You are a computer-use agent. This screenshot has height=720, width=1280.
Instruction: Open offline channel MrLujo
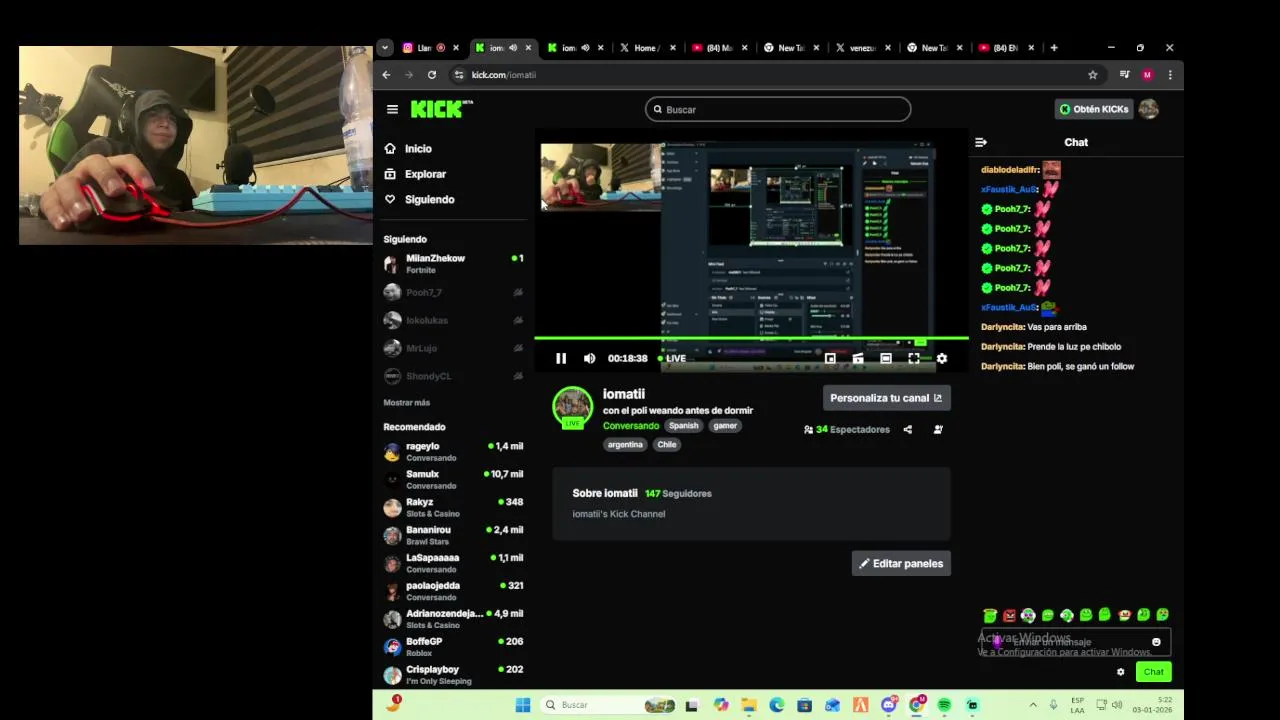click(454, 348)
